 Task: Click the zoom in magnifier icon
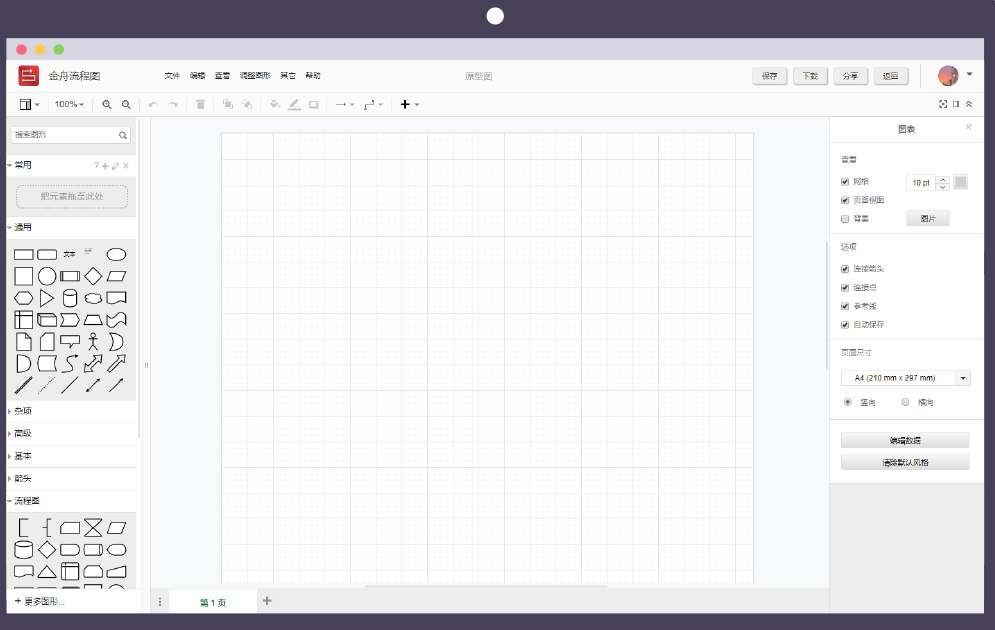point(107,104)
